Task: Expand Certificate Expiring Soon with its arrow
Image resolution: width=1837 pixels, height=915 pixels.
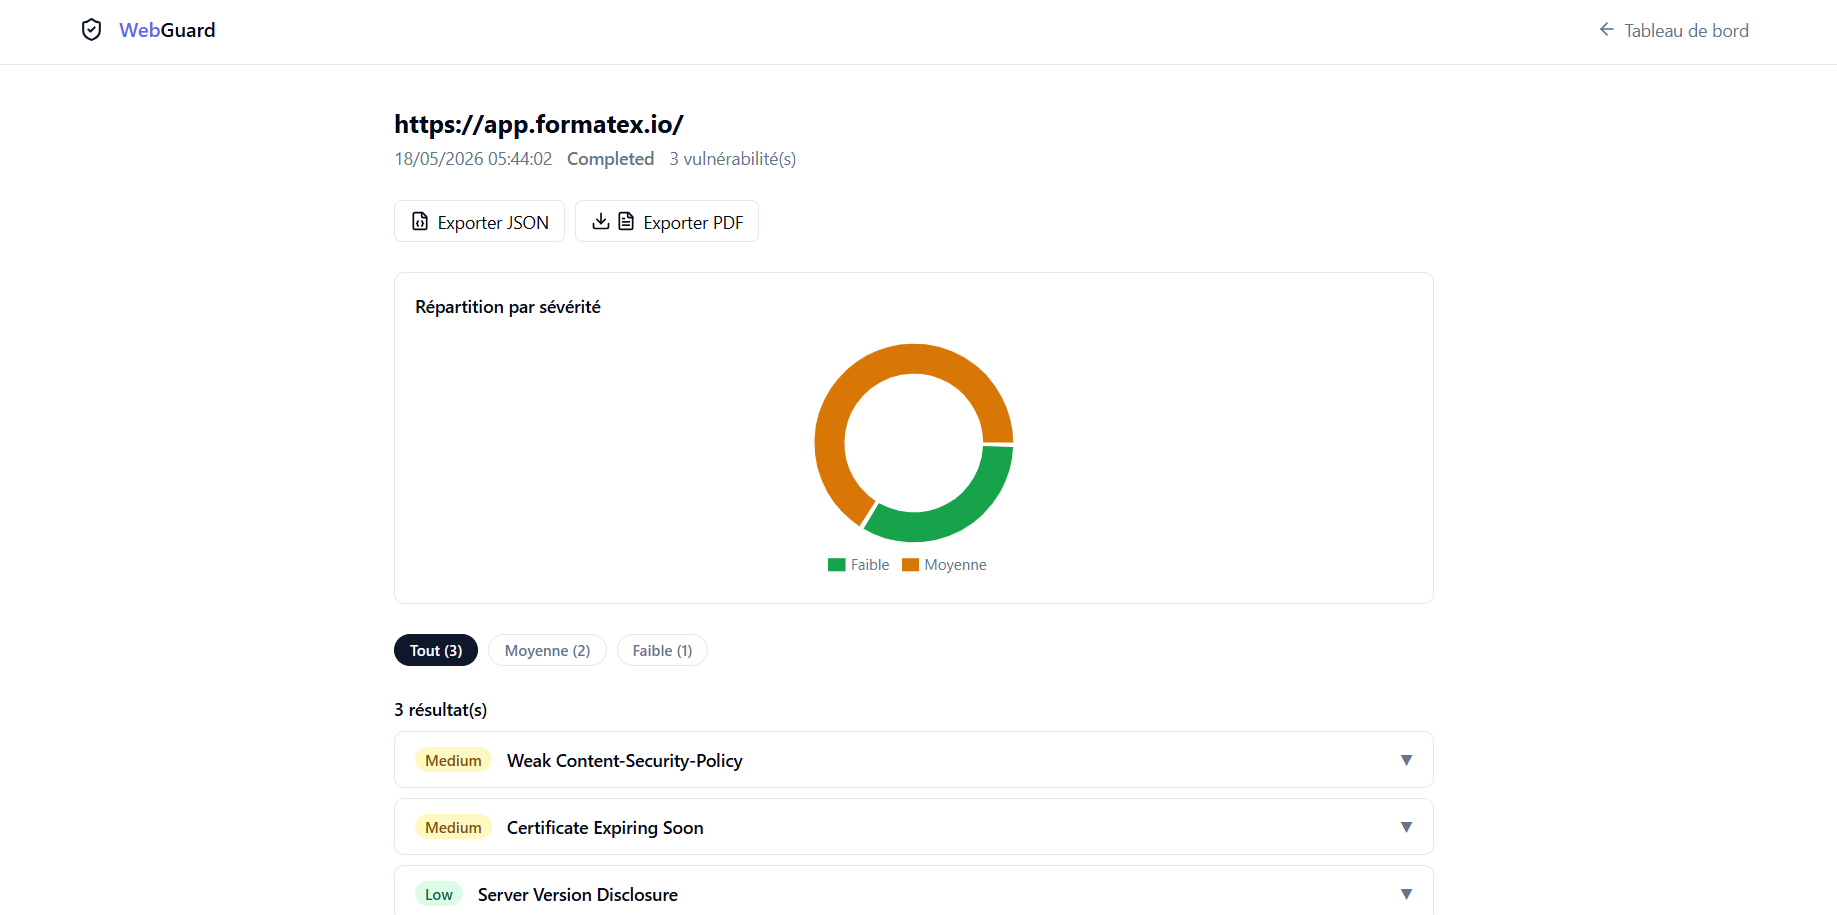Action: (x=1406, y=827)
